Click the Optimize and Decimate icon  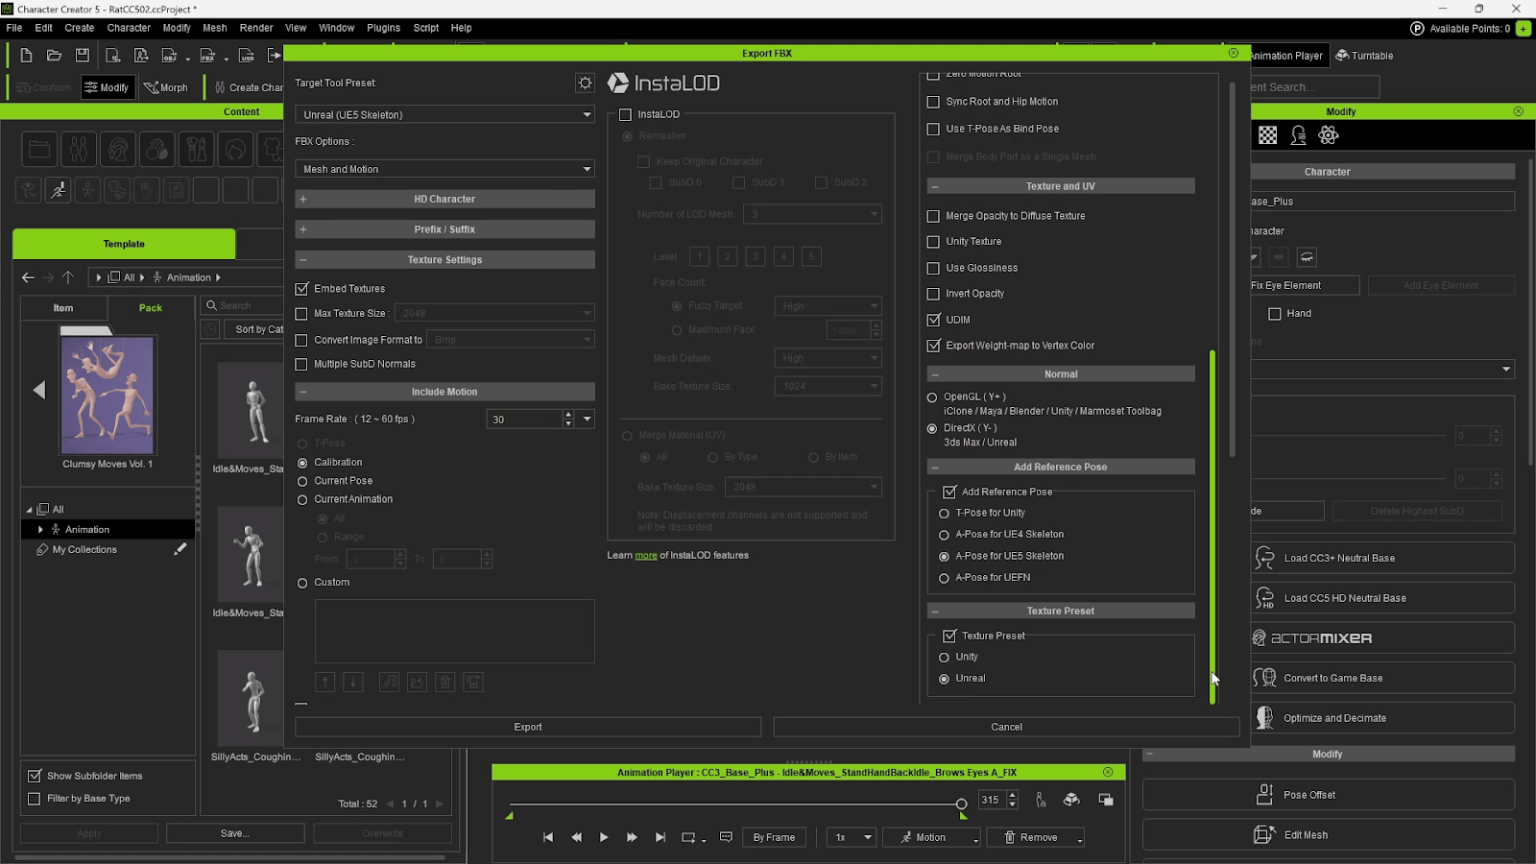click(x=1265, y=717)
